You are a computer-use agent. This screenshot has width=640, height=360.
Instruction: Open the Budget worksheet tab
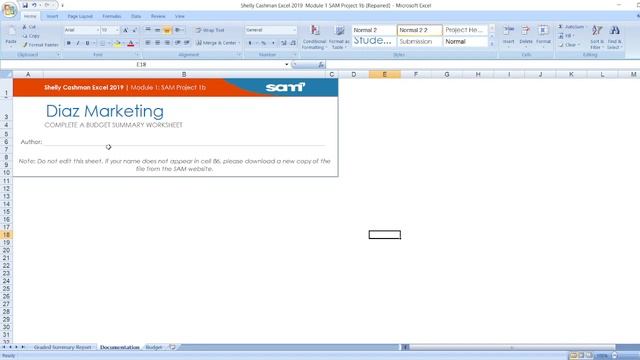click(154, 347)
